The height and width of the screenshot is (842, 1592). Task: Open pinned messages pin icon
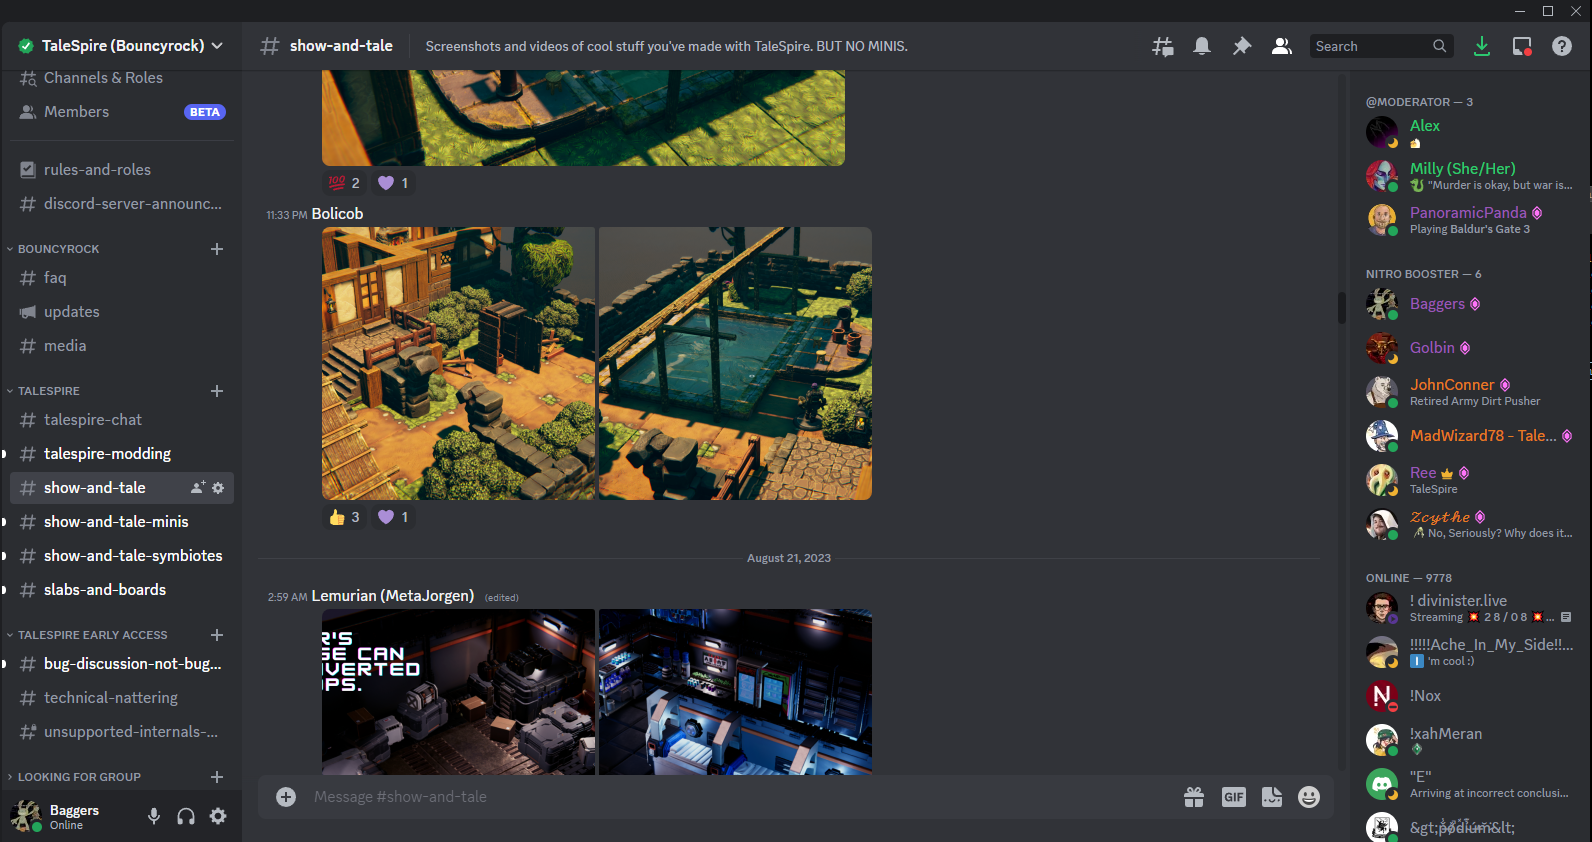tap(1242, 46)
